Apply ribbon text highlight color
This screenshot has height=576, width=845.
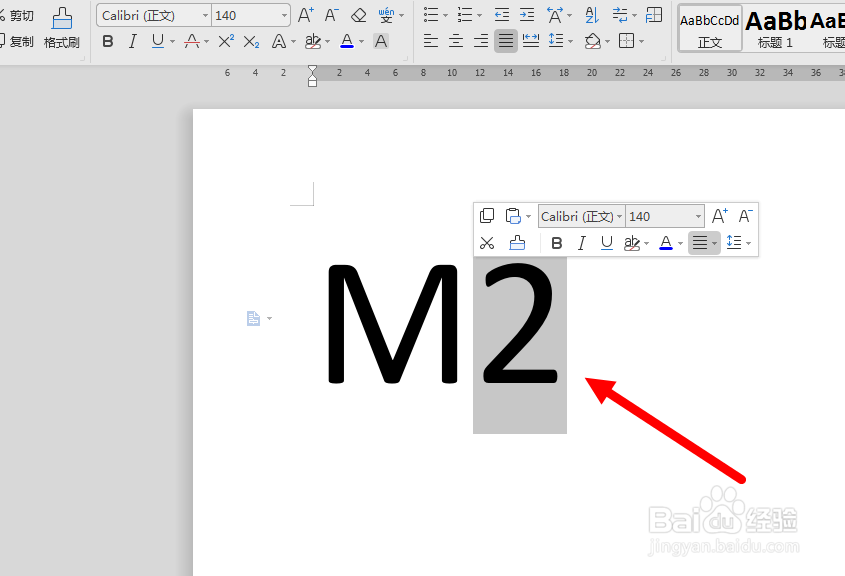tap(313, 41)
